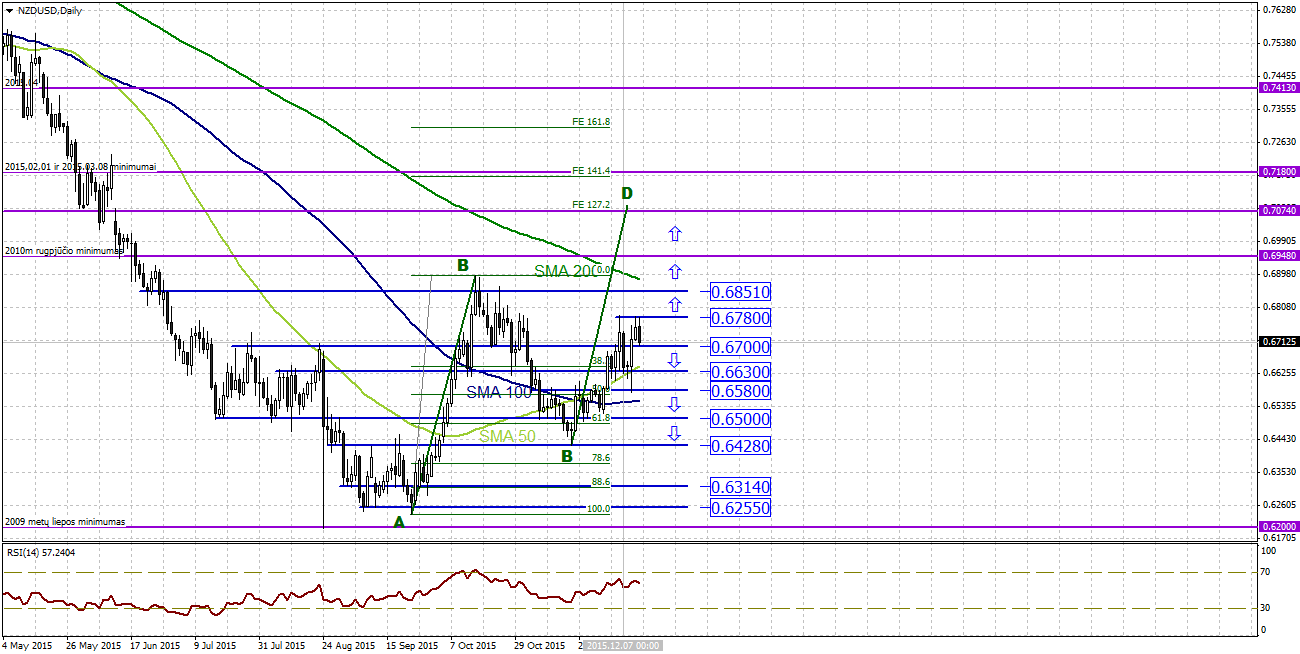Click the NZDUSD,Daily chart title
1300x654 pixels.
[50, 10]
